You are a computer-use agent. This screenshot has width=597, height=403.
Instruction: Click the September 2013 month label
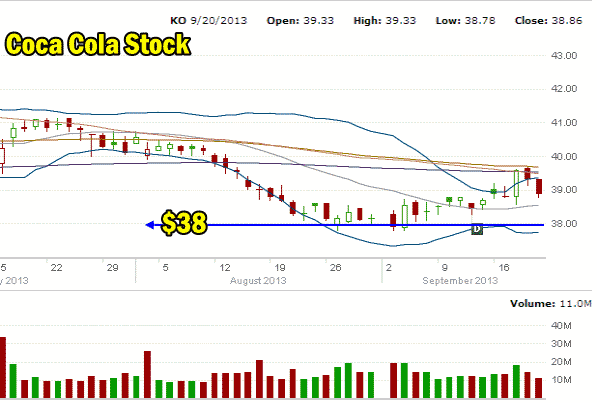(460, 281)
